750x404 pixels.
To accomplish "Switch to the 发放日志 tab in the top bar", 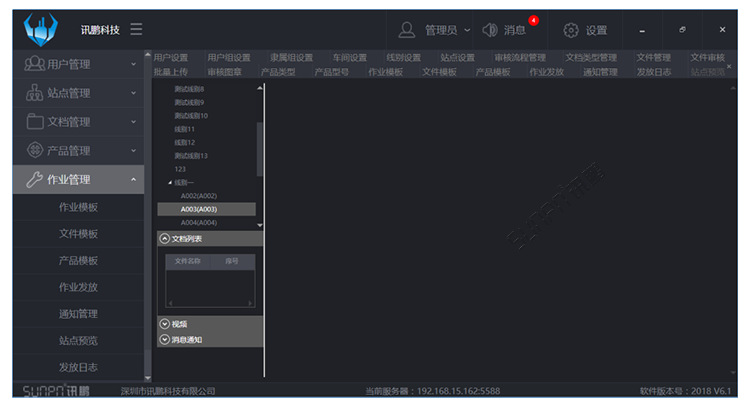I will (653, 72).
